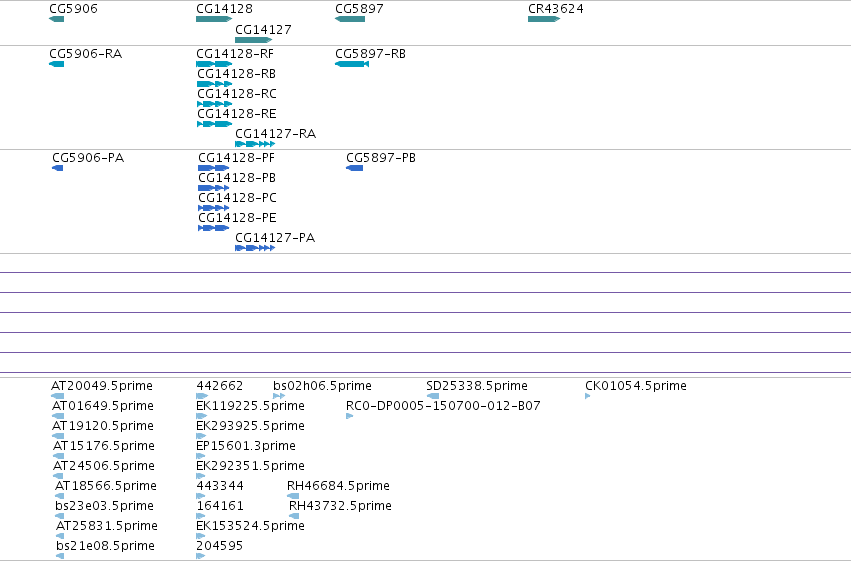Click the 442662 feature

pos(202,396)
